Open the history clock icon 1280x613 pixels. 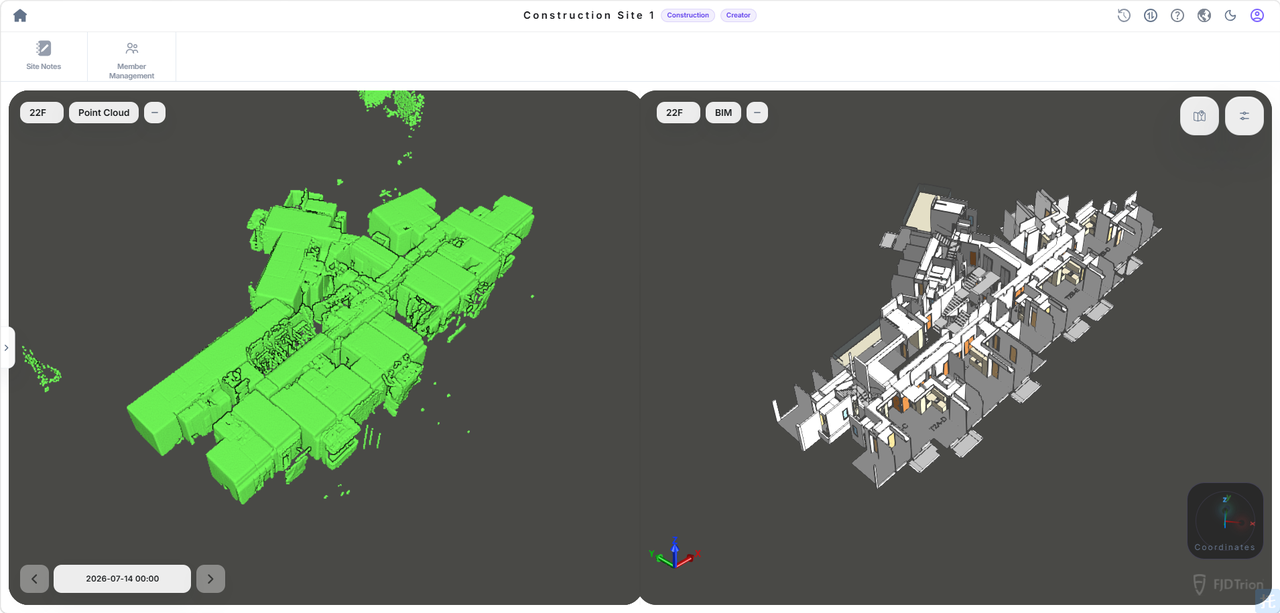1124,15
